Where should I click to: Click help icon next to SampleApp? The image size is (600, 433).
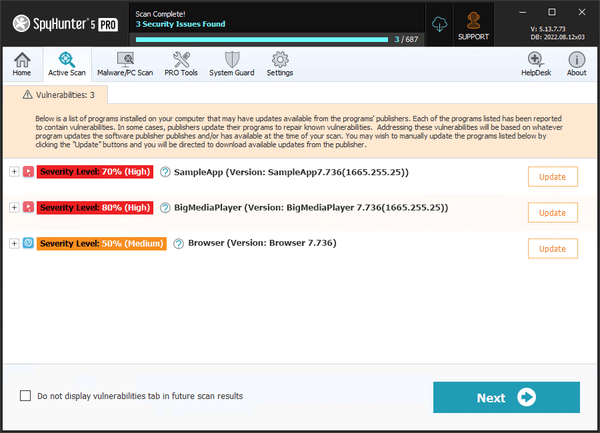[165, 172]
